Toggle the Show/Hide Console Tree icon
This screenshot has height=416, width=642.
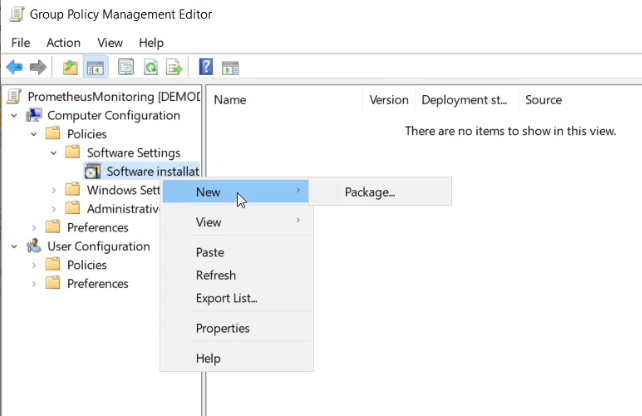tap(96, 68)
